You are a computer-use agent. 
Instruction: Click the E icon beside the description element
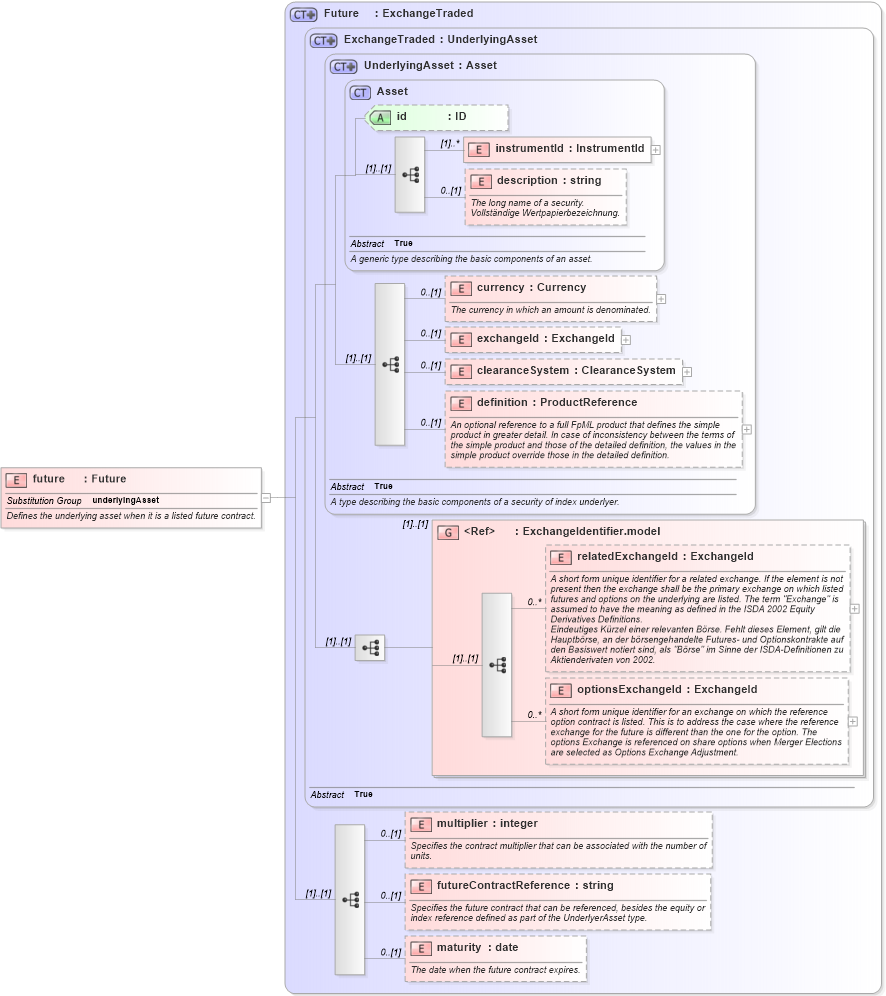481,181
